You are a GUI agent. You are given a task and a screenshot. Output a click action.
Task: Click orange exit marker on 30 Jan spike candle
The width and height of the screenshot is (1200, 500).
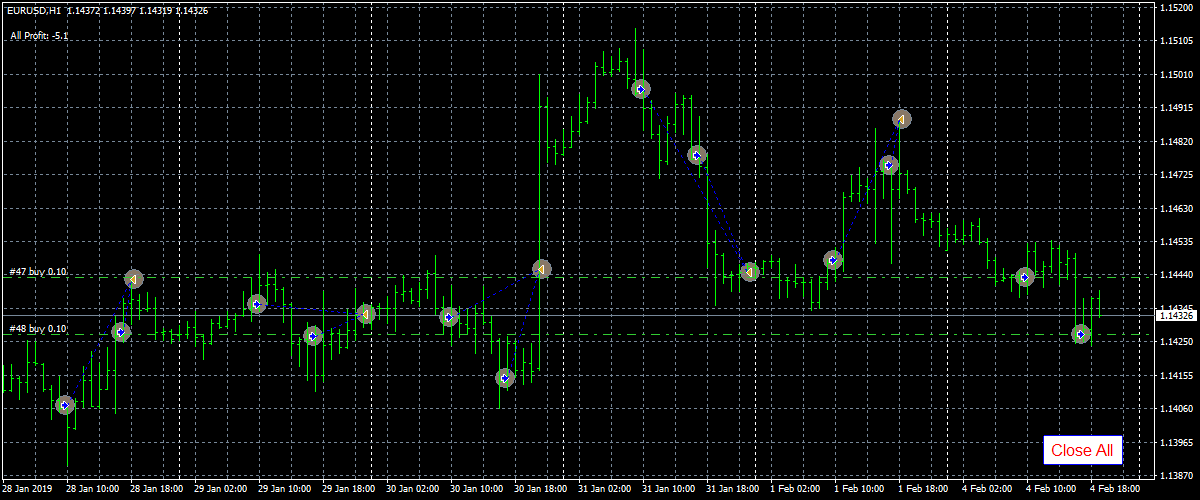click(x=542, y=269)
